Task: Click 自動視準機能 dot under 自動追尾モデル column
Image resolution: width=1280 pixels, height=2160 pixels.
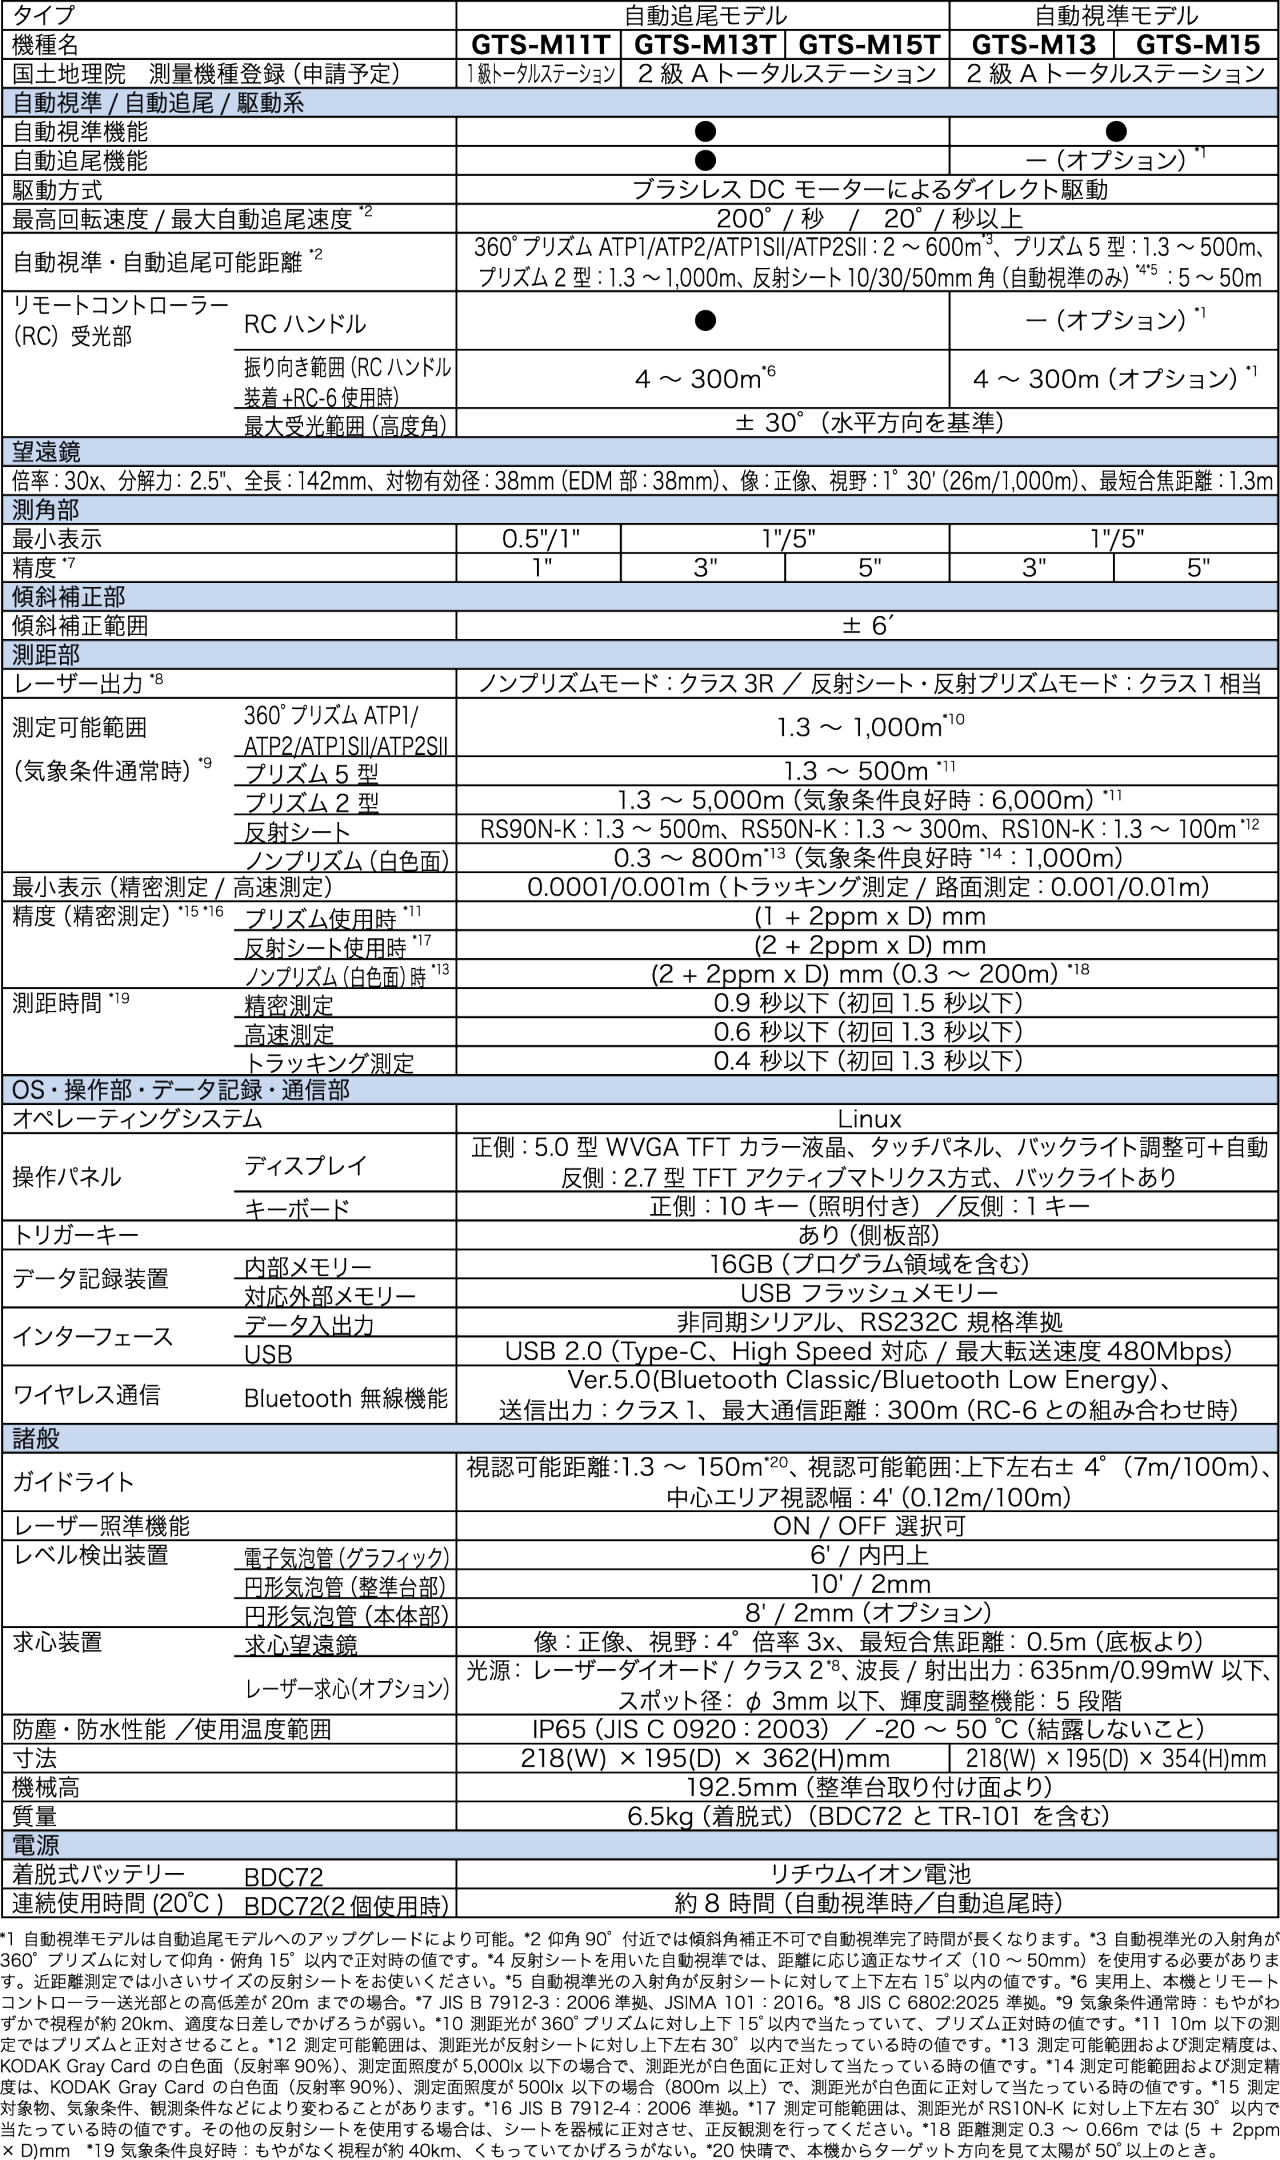Action: click(x=705, y=131)
